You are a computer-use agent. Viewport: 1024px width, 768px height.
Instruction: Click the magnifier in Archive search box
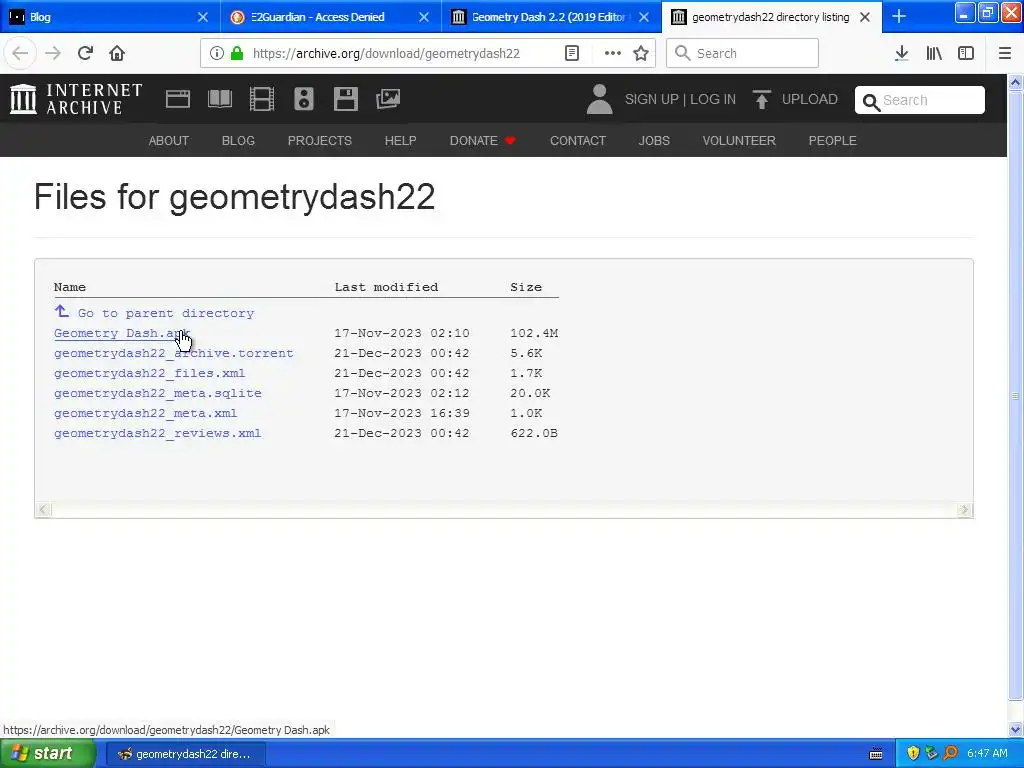871,103
